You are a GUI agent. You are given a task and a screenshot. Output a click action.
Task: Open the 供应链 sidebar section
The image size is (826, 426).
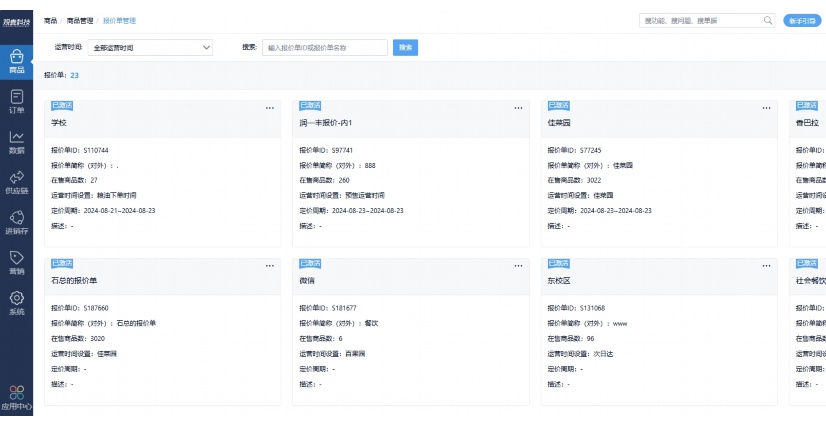(16, 183)
